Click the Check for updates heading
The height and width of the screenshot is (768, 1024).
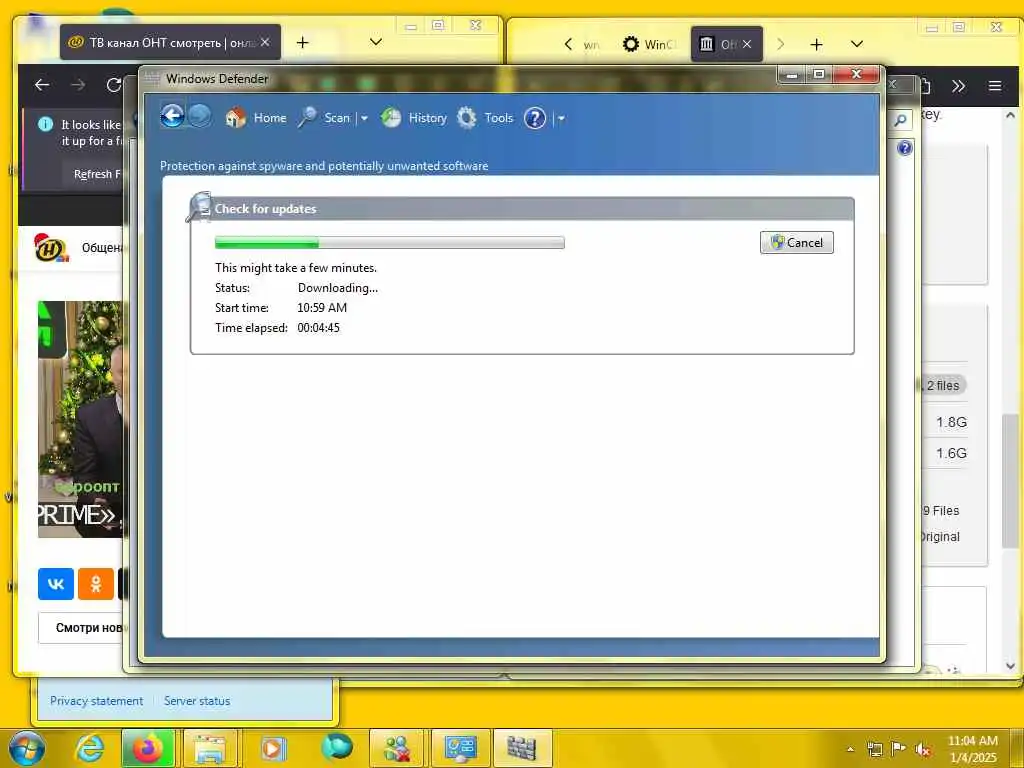(x=265, y=209)
